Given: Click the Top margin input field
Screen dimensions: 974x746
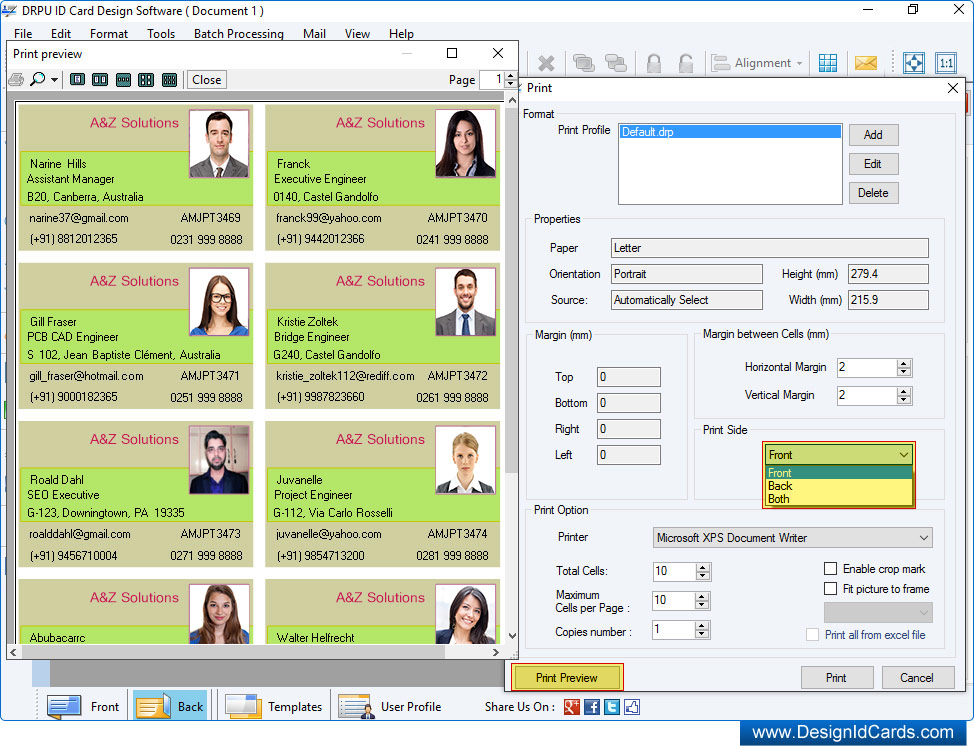Looking at the screenshot, I should (629, 377).
